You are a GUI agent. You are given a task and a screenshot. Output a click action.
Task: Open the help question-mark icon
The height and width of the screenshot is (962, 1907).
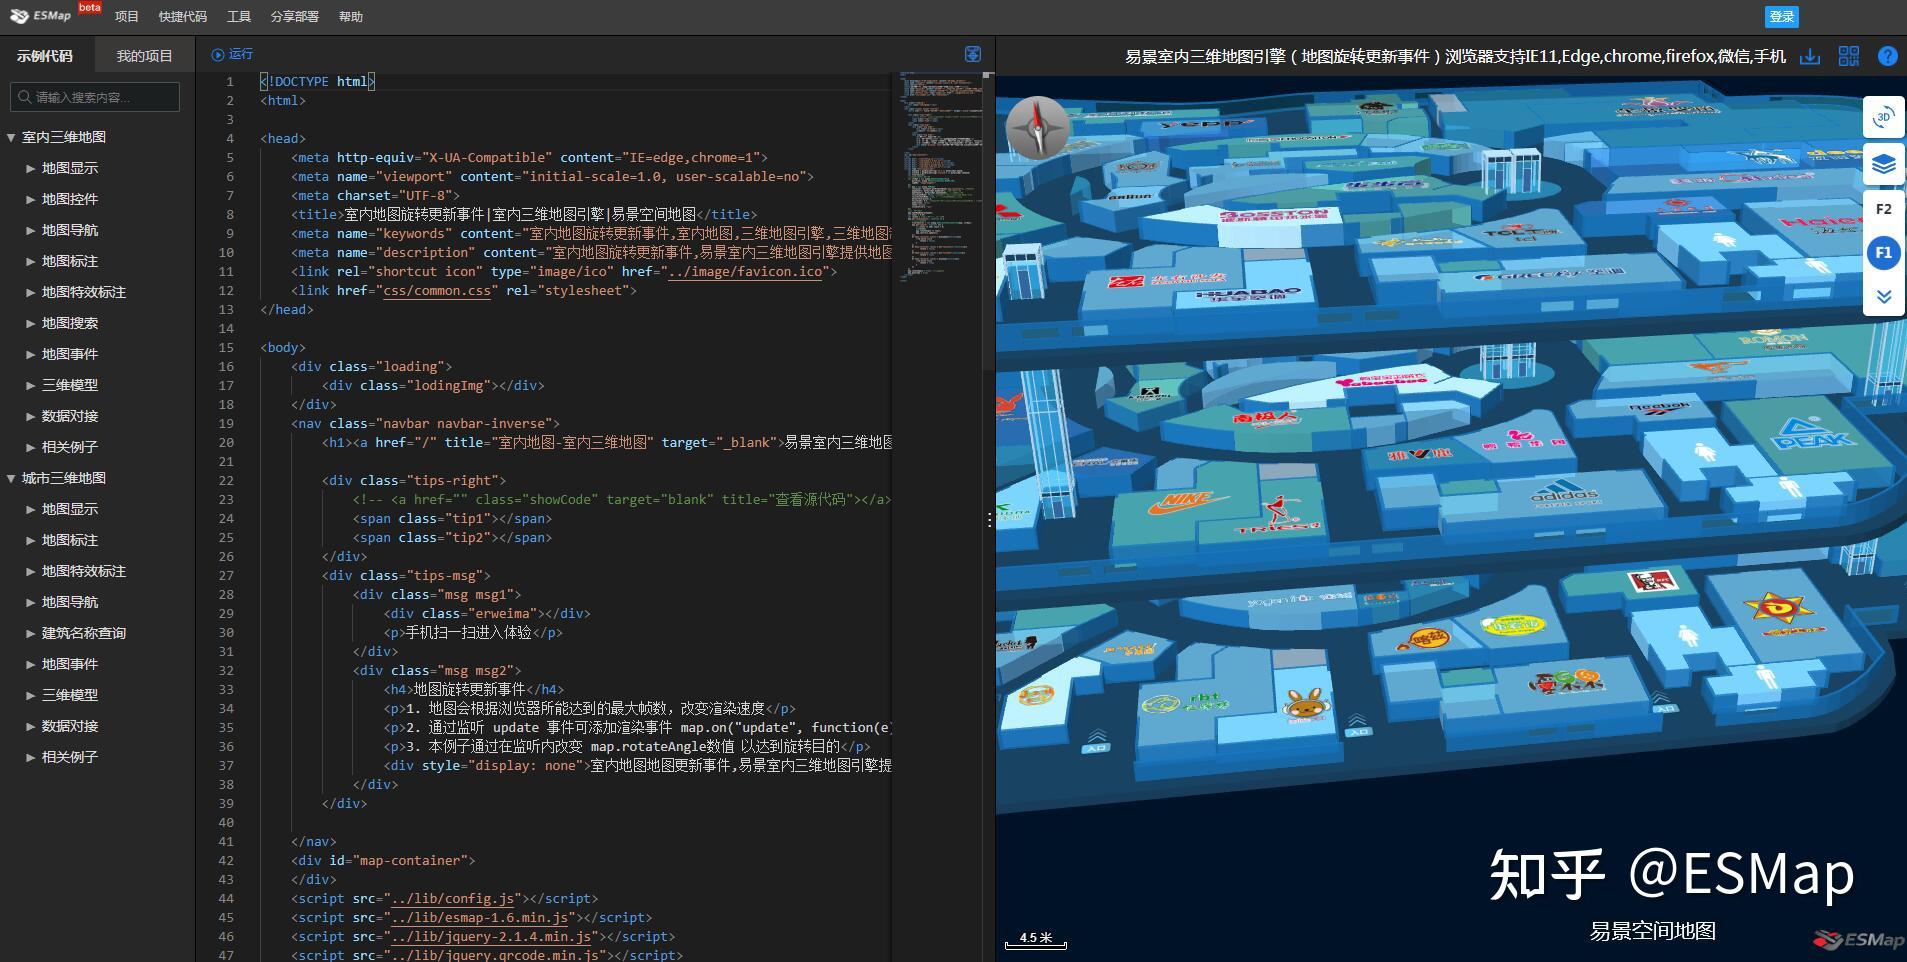point(1887,56)
